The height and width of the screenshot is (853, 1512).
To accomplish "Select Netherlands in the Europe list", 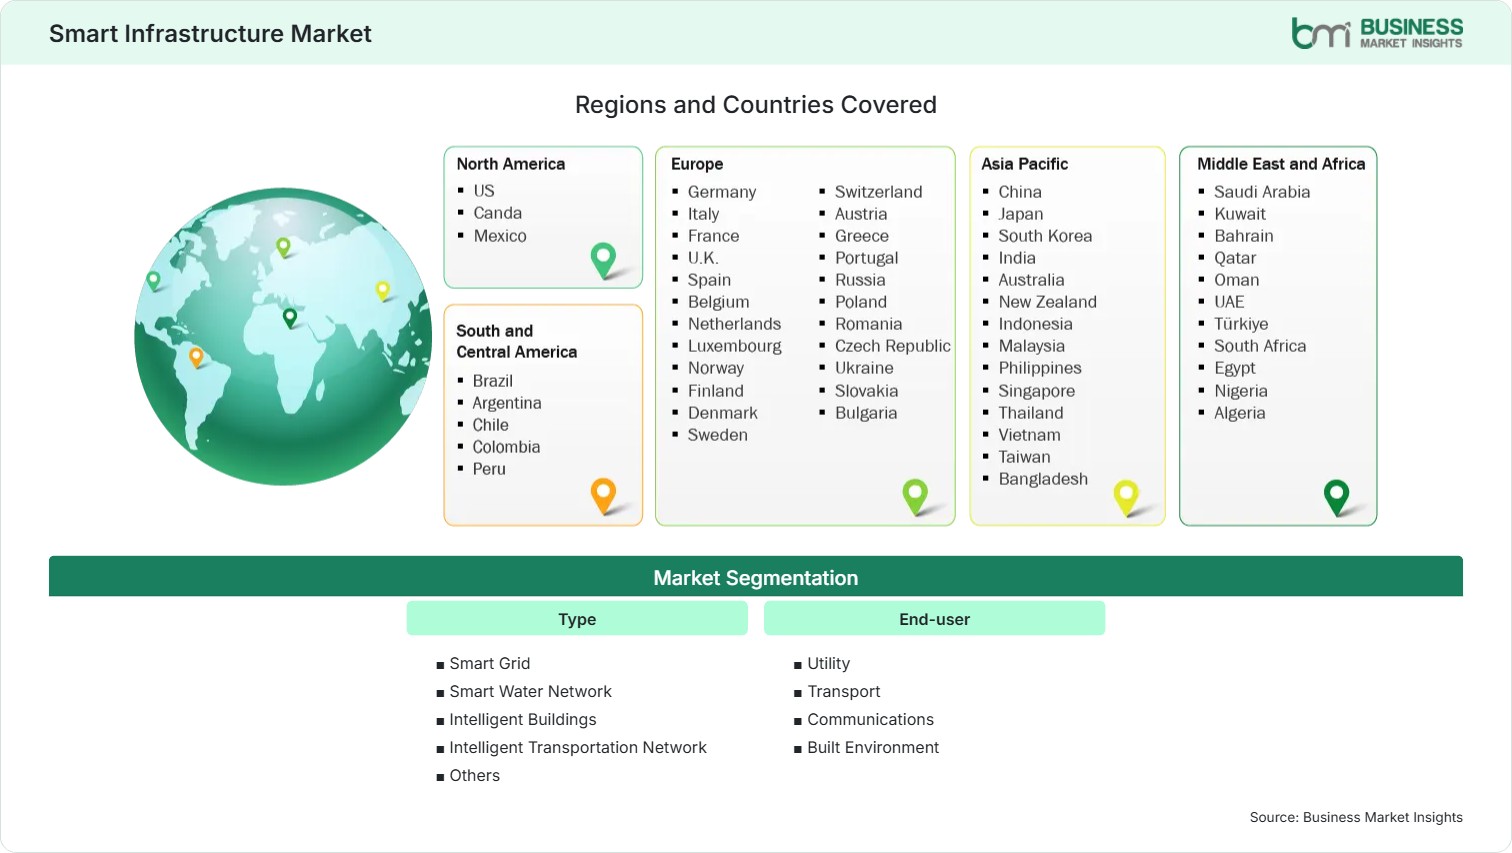I will (734, 324).
